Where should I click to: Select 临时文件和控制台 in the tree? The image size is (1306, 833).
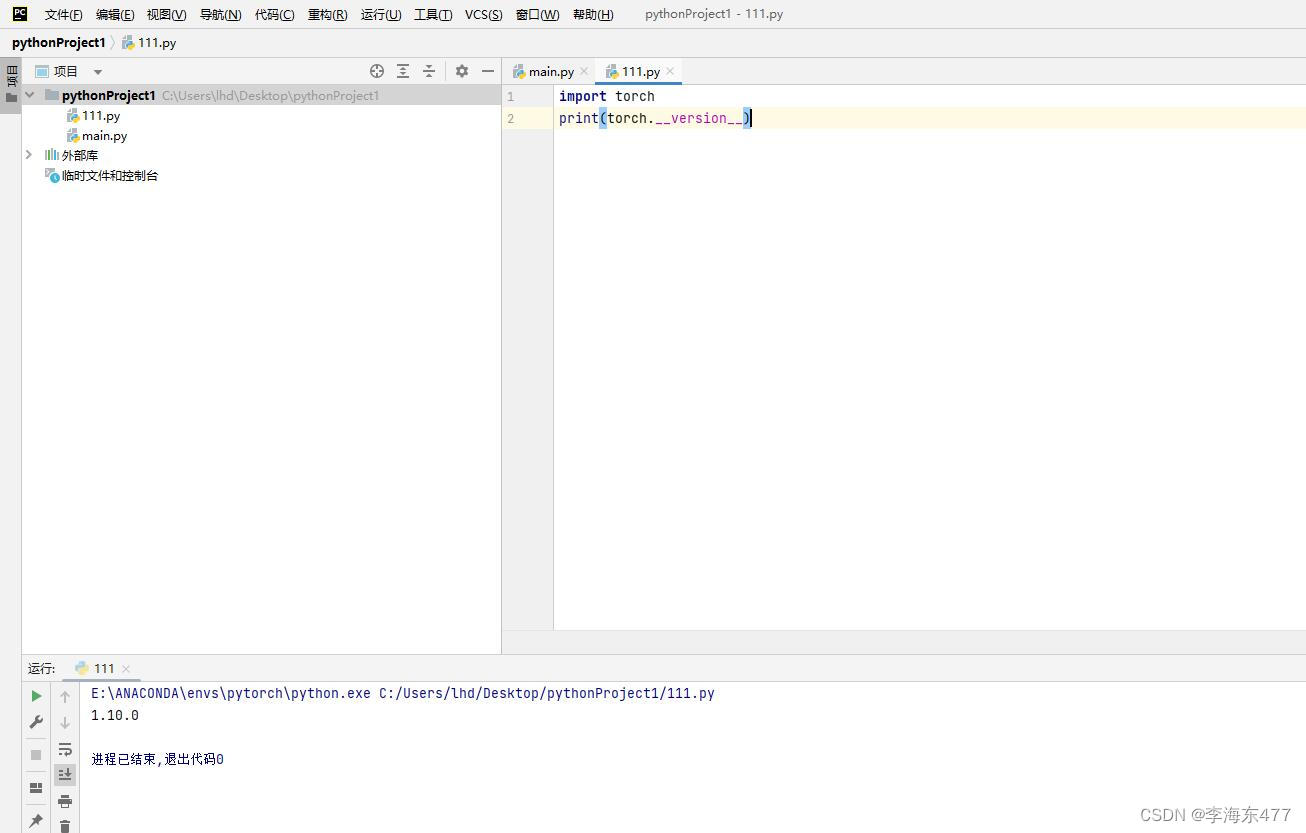point(101,176)
